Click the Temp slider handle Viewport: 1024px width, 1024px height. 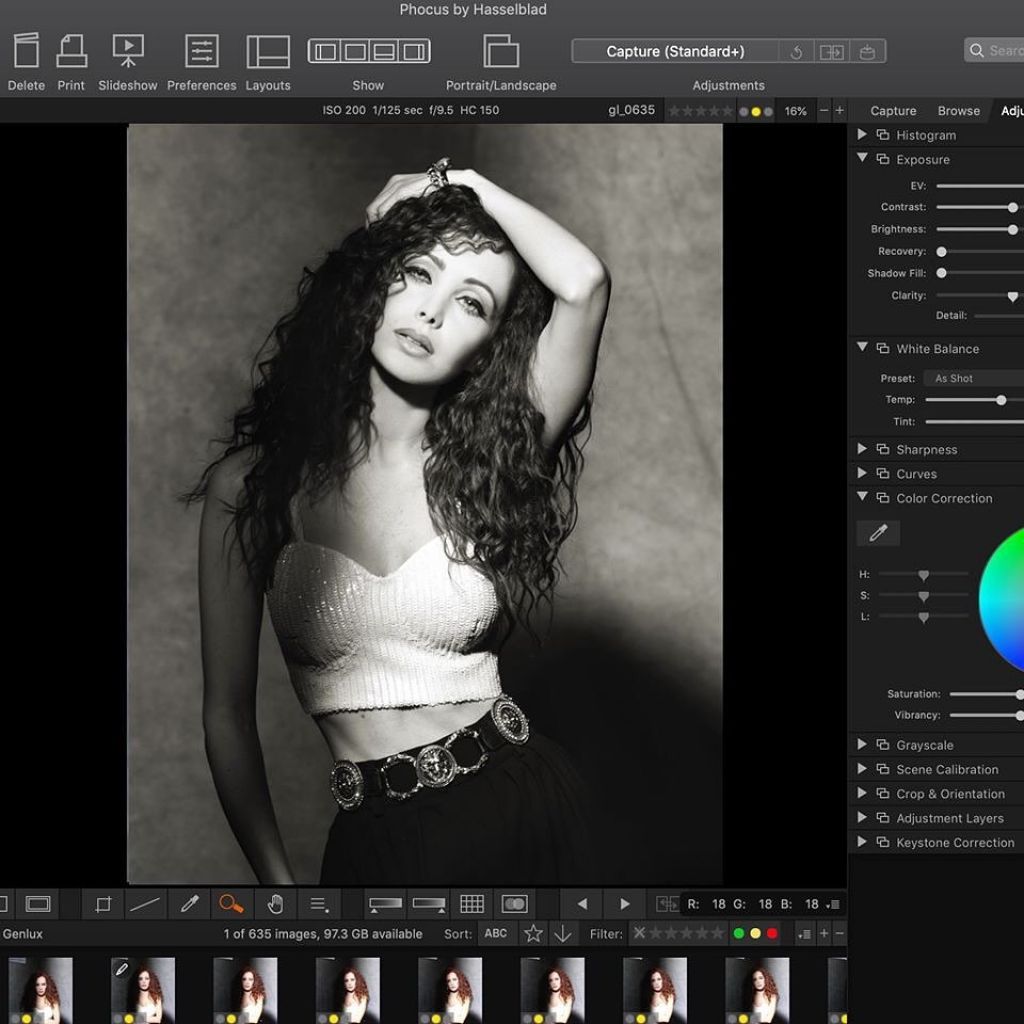(1001, 400)
